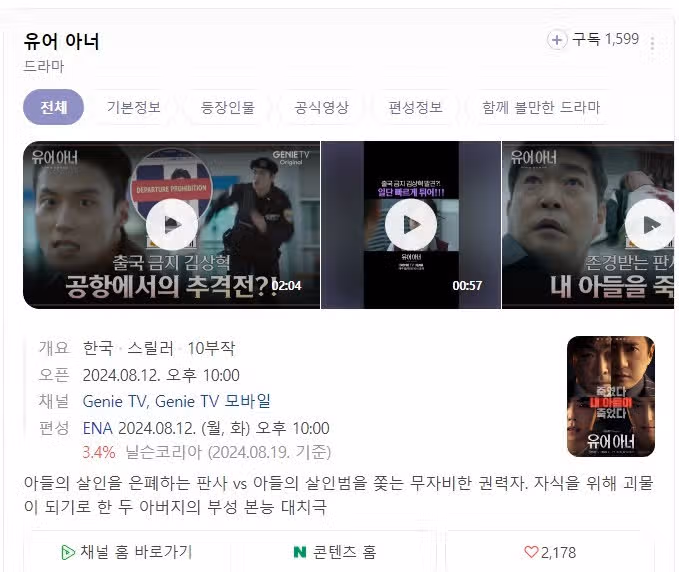Open the Genie TV channel link
679x572 pixels.
114,401
